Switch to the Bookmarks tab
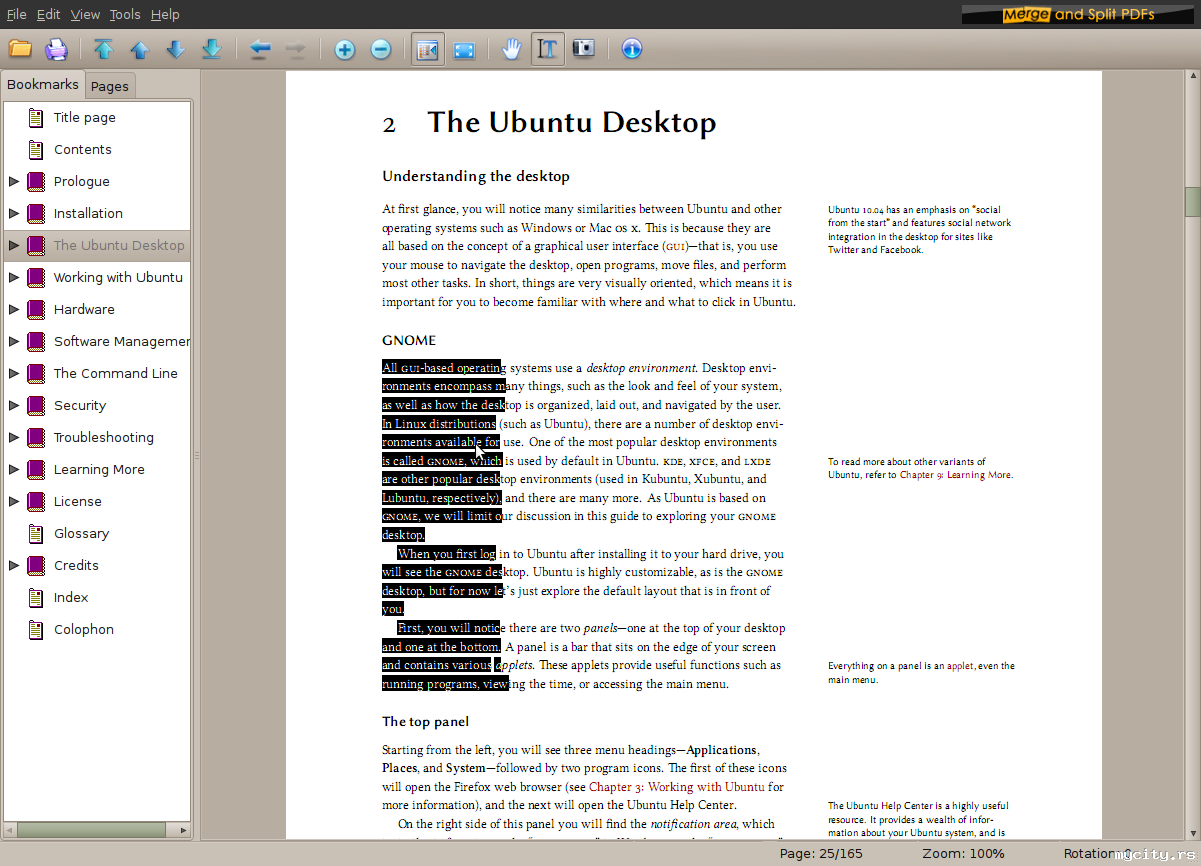 (x=43, y=85)
